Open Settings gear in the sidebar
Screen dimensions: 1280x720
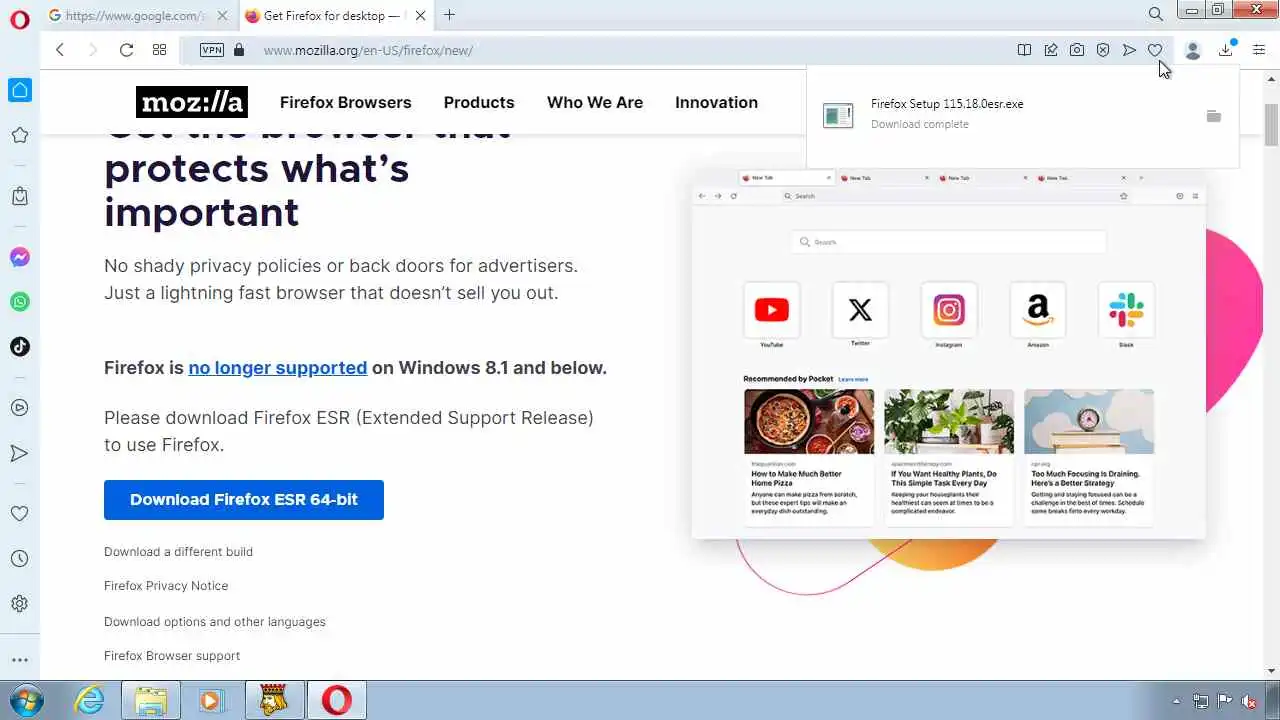(20, 604)
